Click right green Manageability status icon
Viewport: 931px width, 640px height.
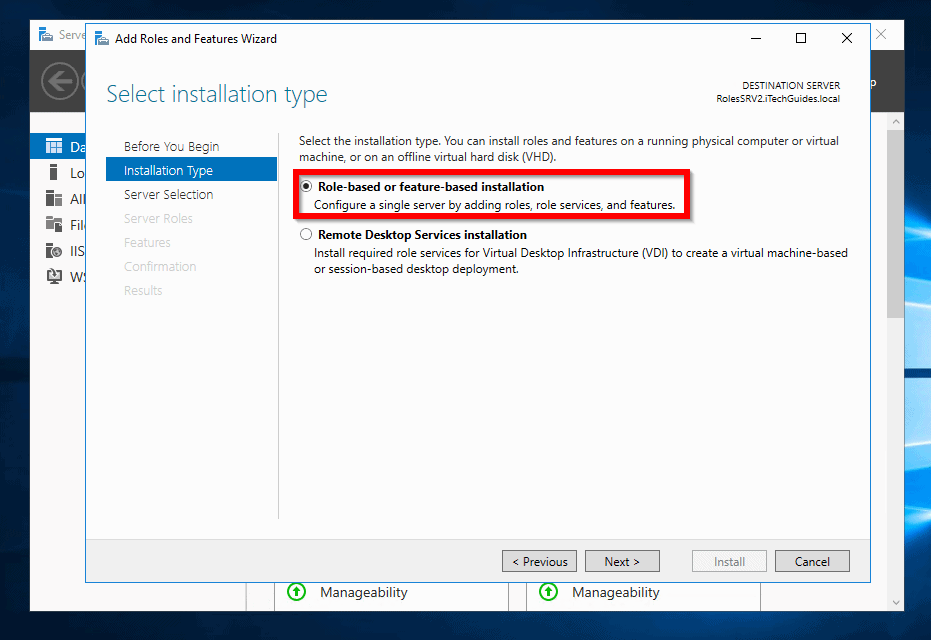(549, 592)
